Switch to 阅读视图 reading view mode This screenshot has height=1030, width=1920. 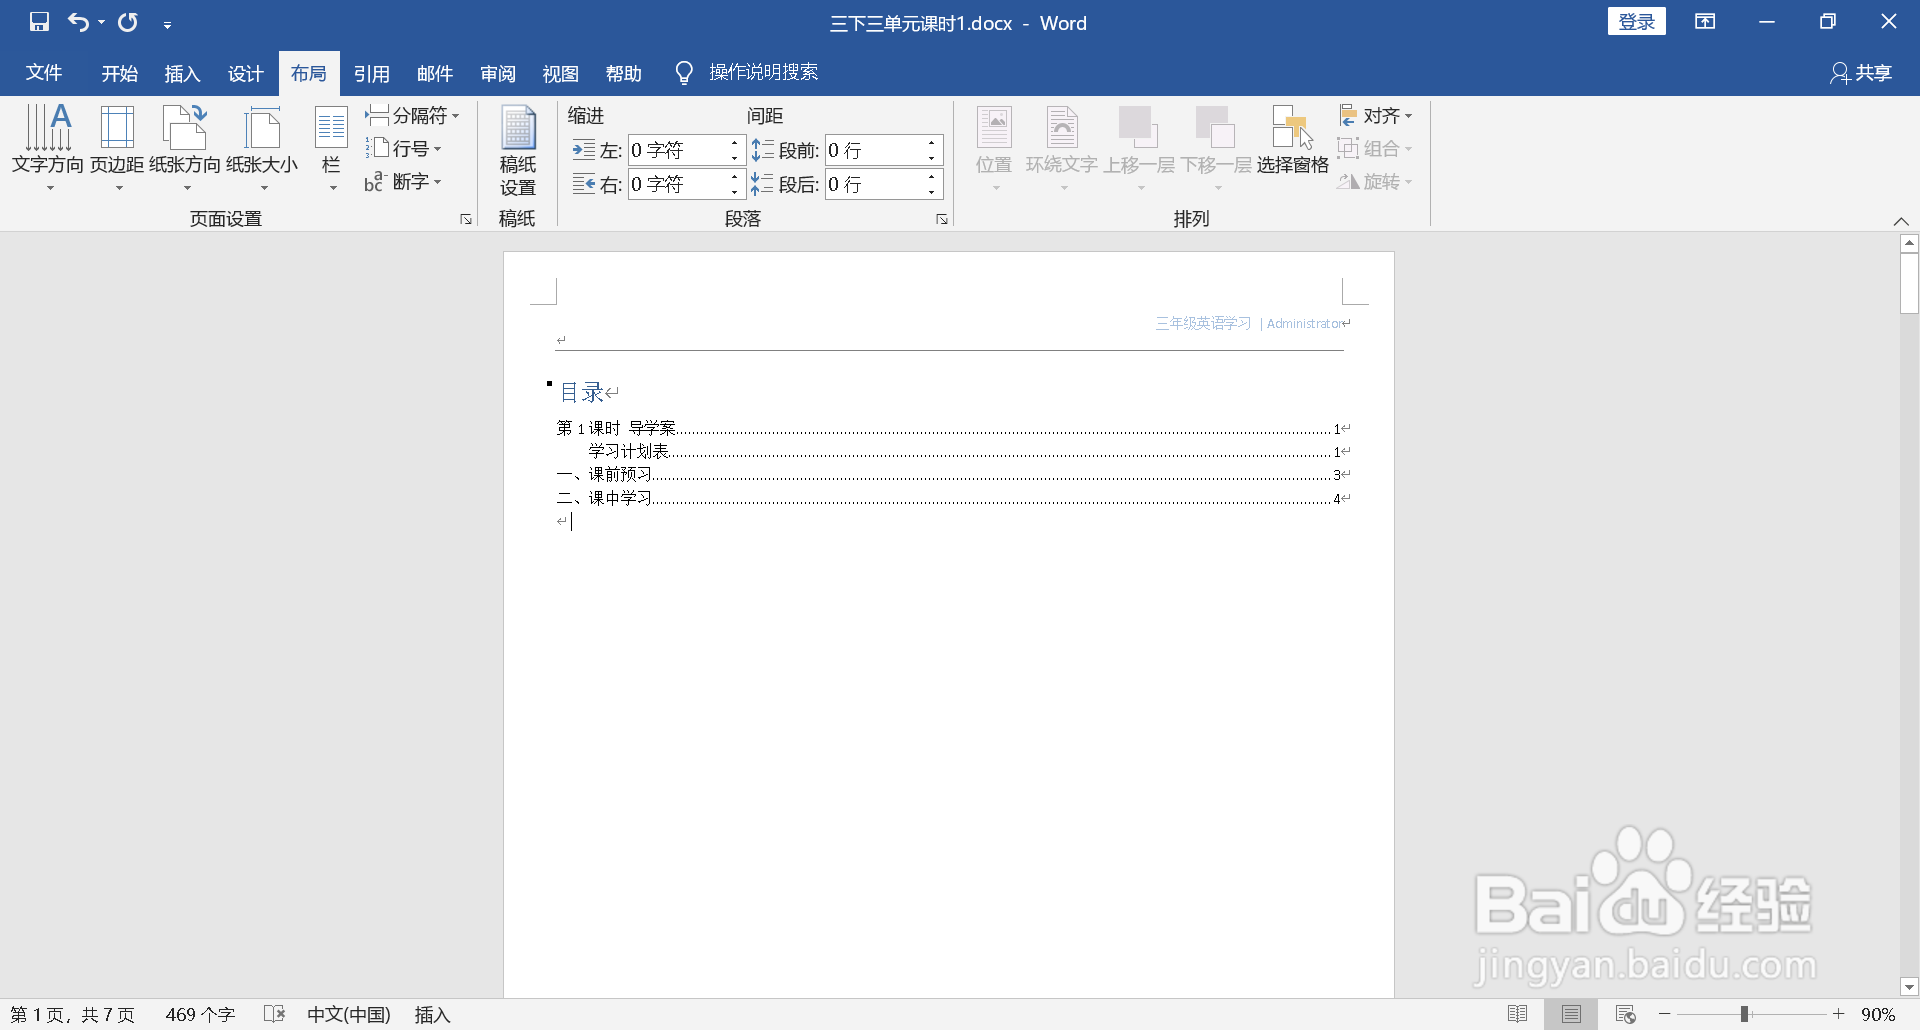[1518, 1013]
